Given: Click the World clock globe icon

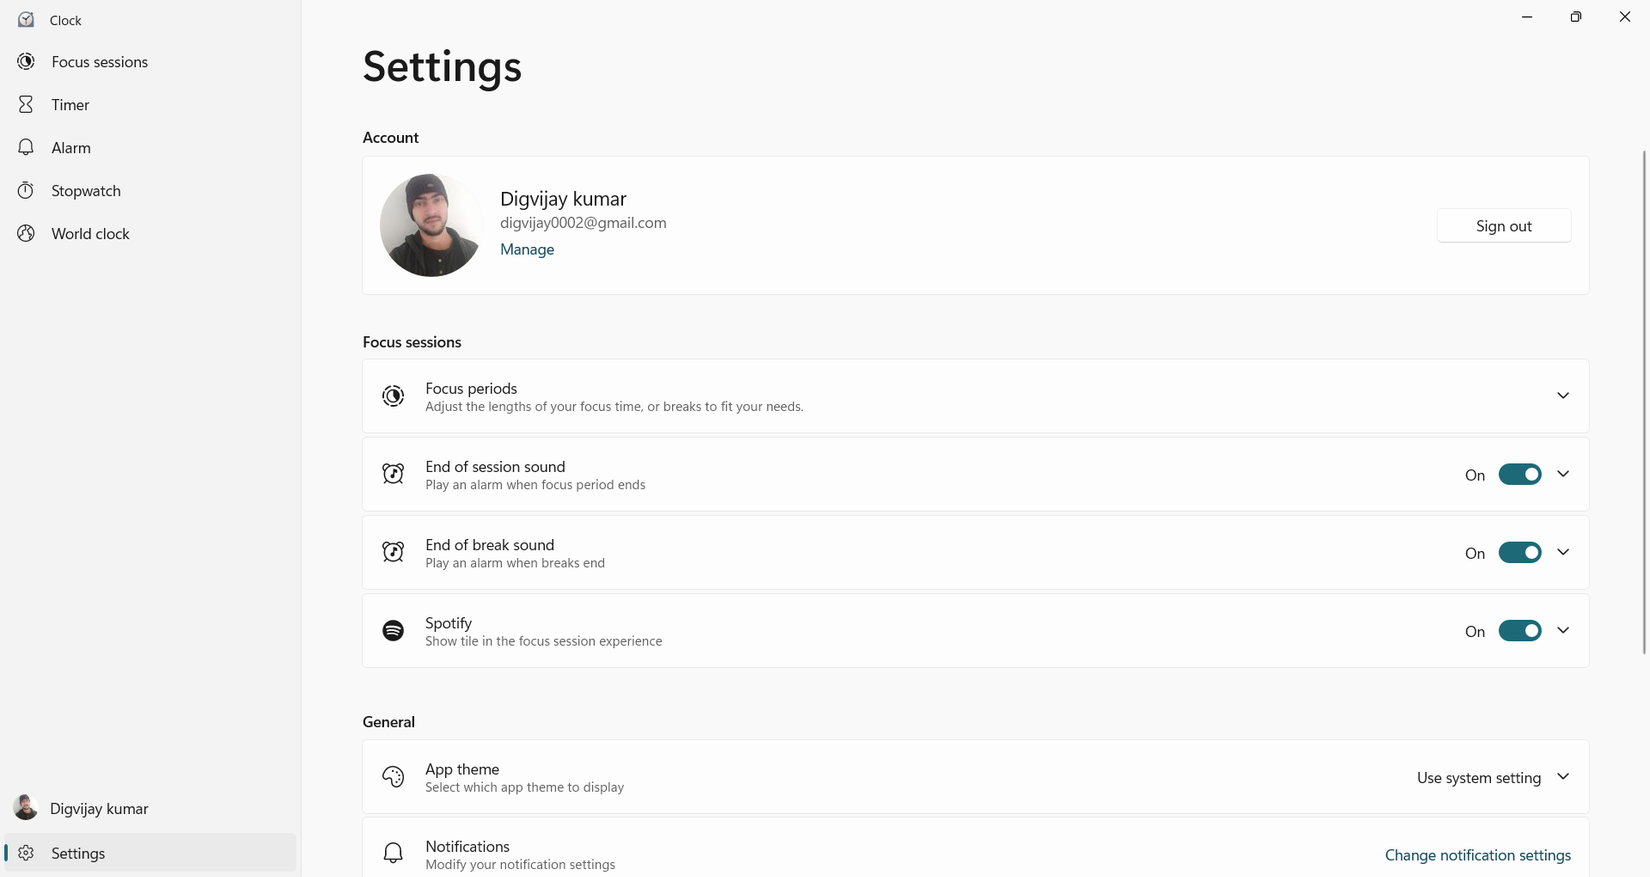Looking at the screenshot, I should click(x=26, y=234).
